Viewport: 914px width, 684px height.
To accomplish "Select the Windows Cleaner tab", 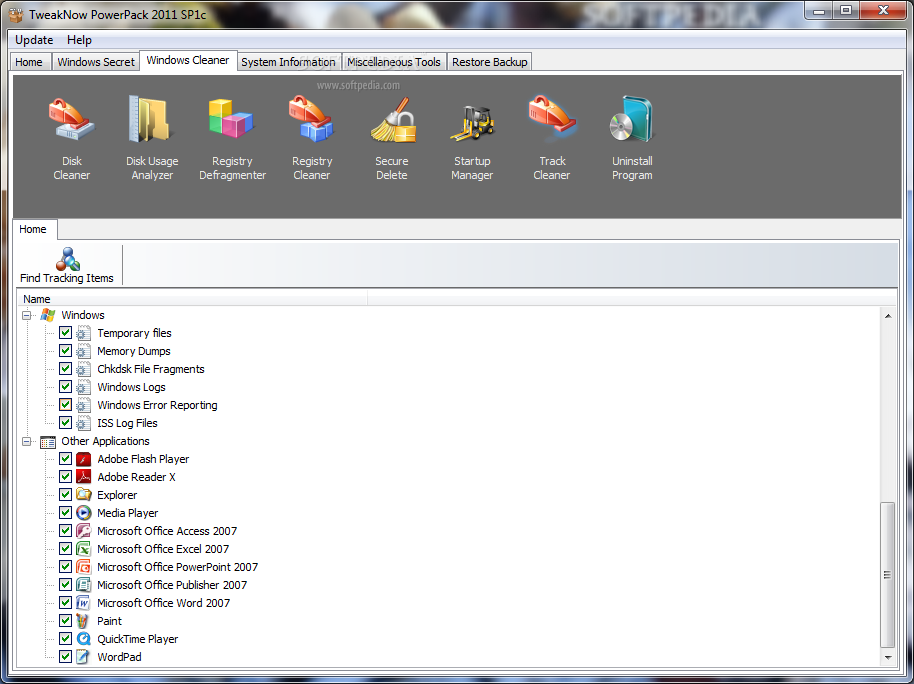I will click(x=188, y=60).
